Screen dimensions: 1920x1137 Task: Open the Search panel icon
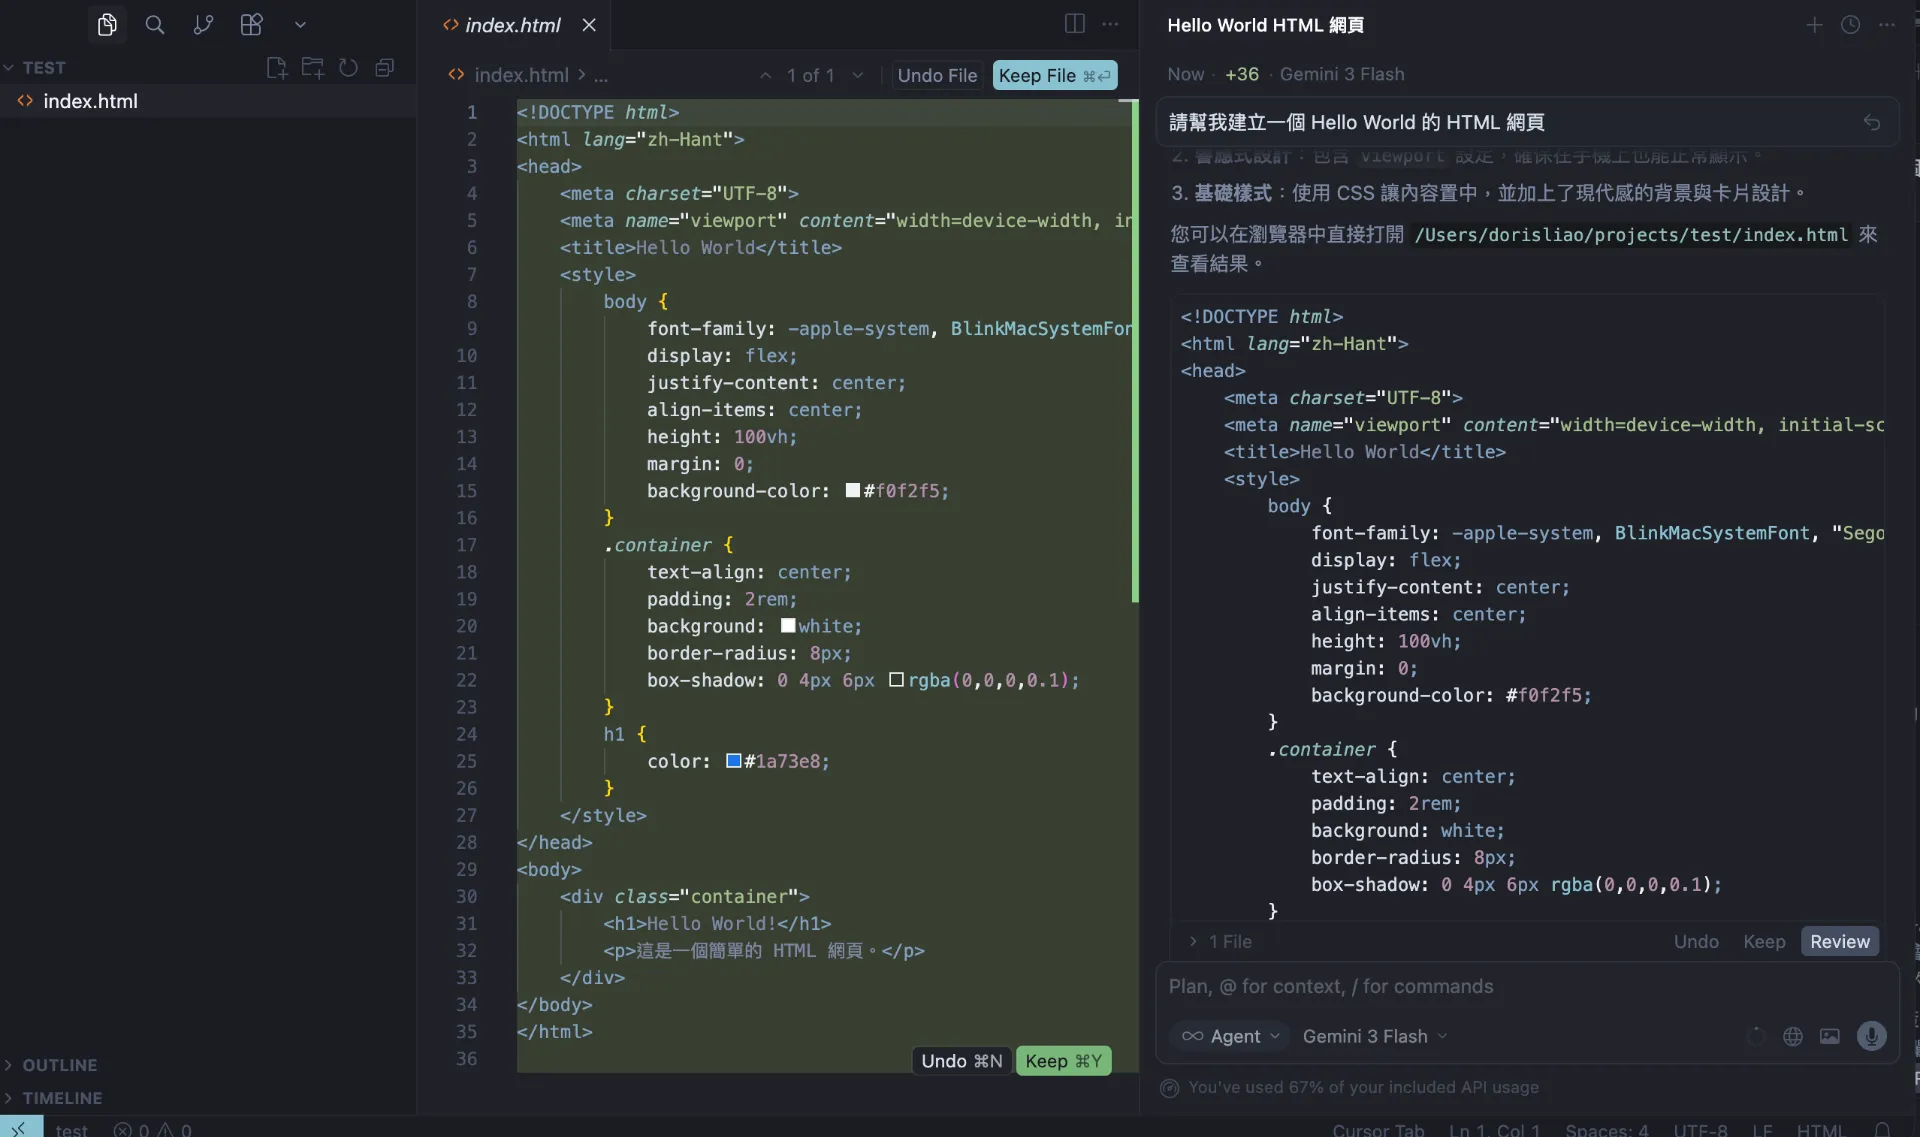154,24
